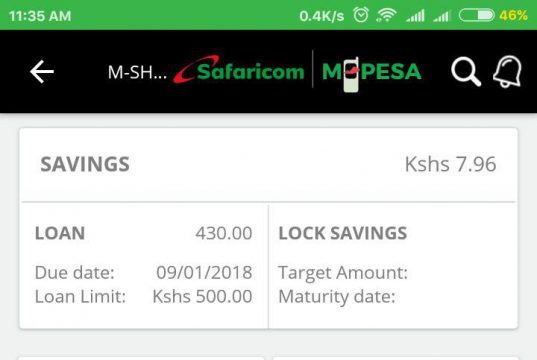Open notifications bell icon
Viewport: 537px width, 360px height.
coord(508,71)
